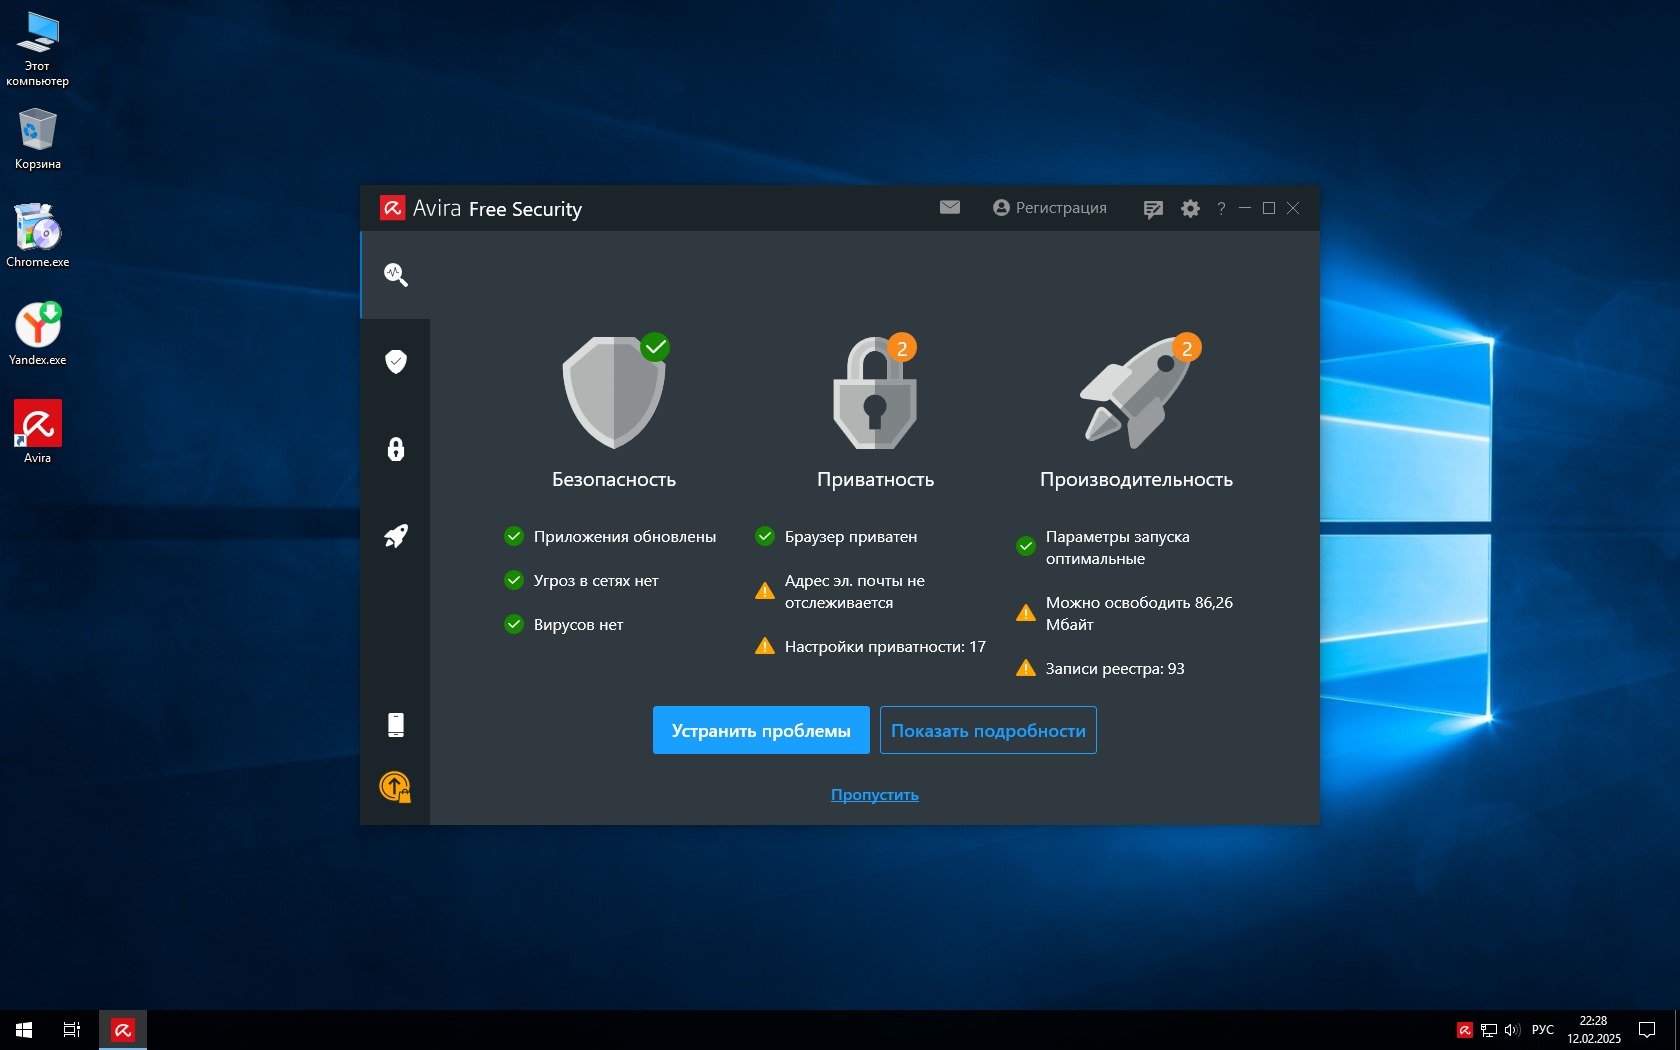Open the feedback chat icon
Screen dimensions: 1680x1050
click(x=1153, y=209)
